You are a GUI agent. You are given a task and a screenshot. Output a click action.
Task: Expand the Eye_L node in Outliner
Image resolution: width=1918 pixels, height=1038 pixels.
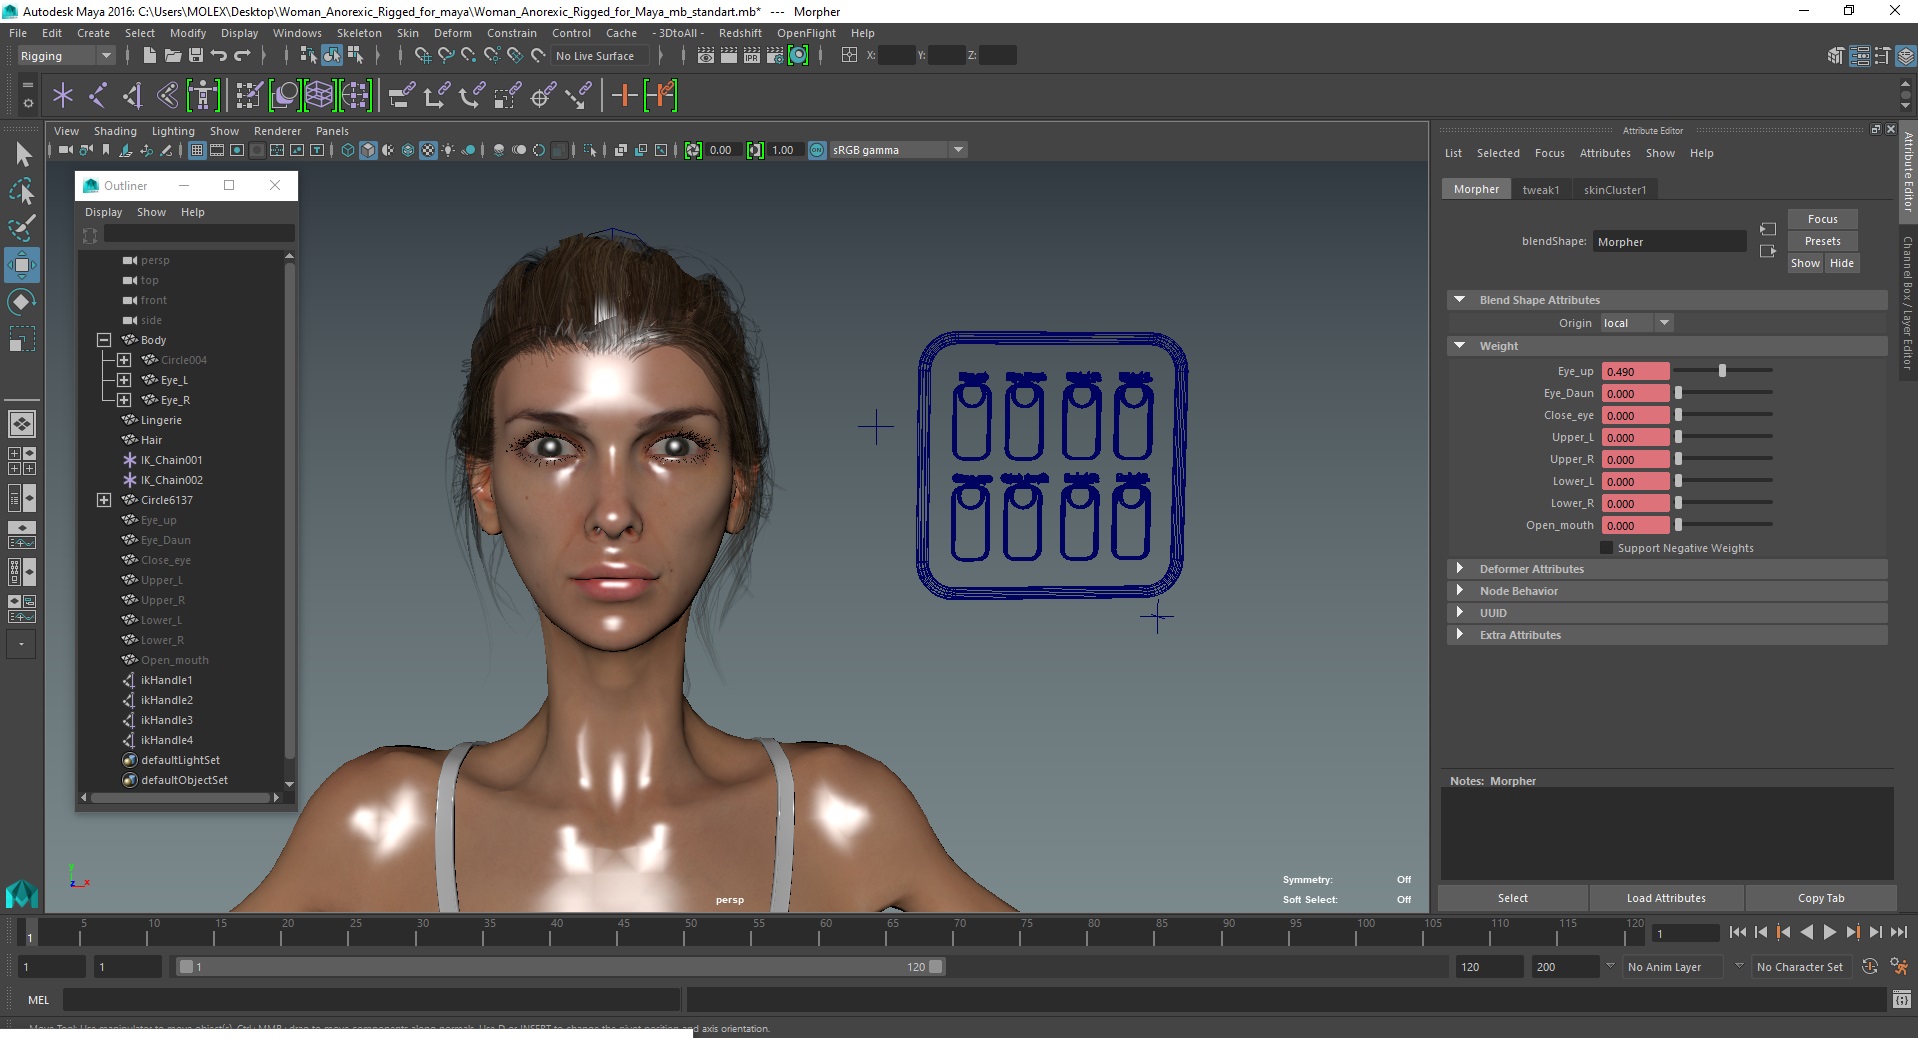[124, 380]
